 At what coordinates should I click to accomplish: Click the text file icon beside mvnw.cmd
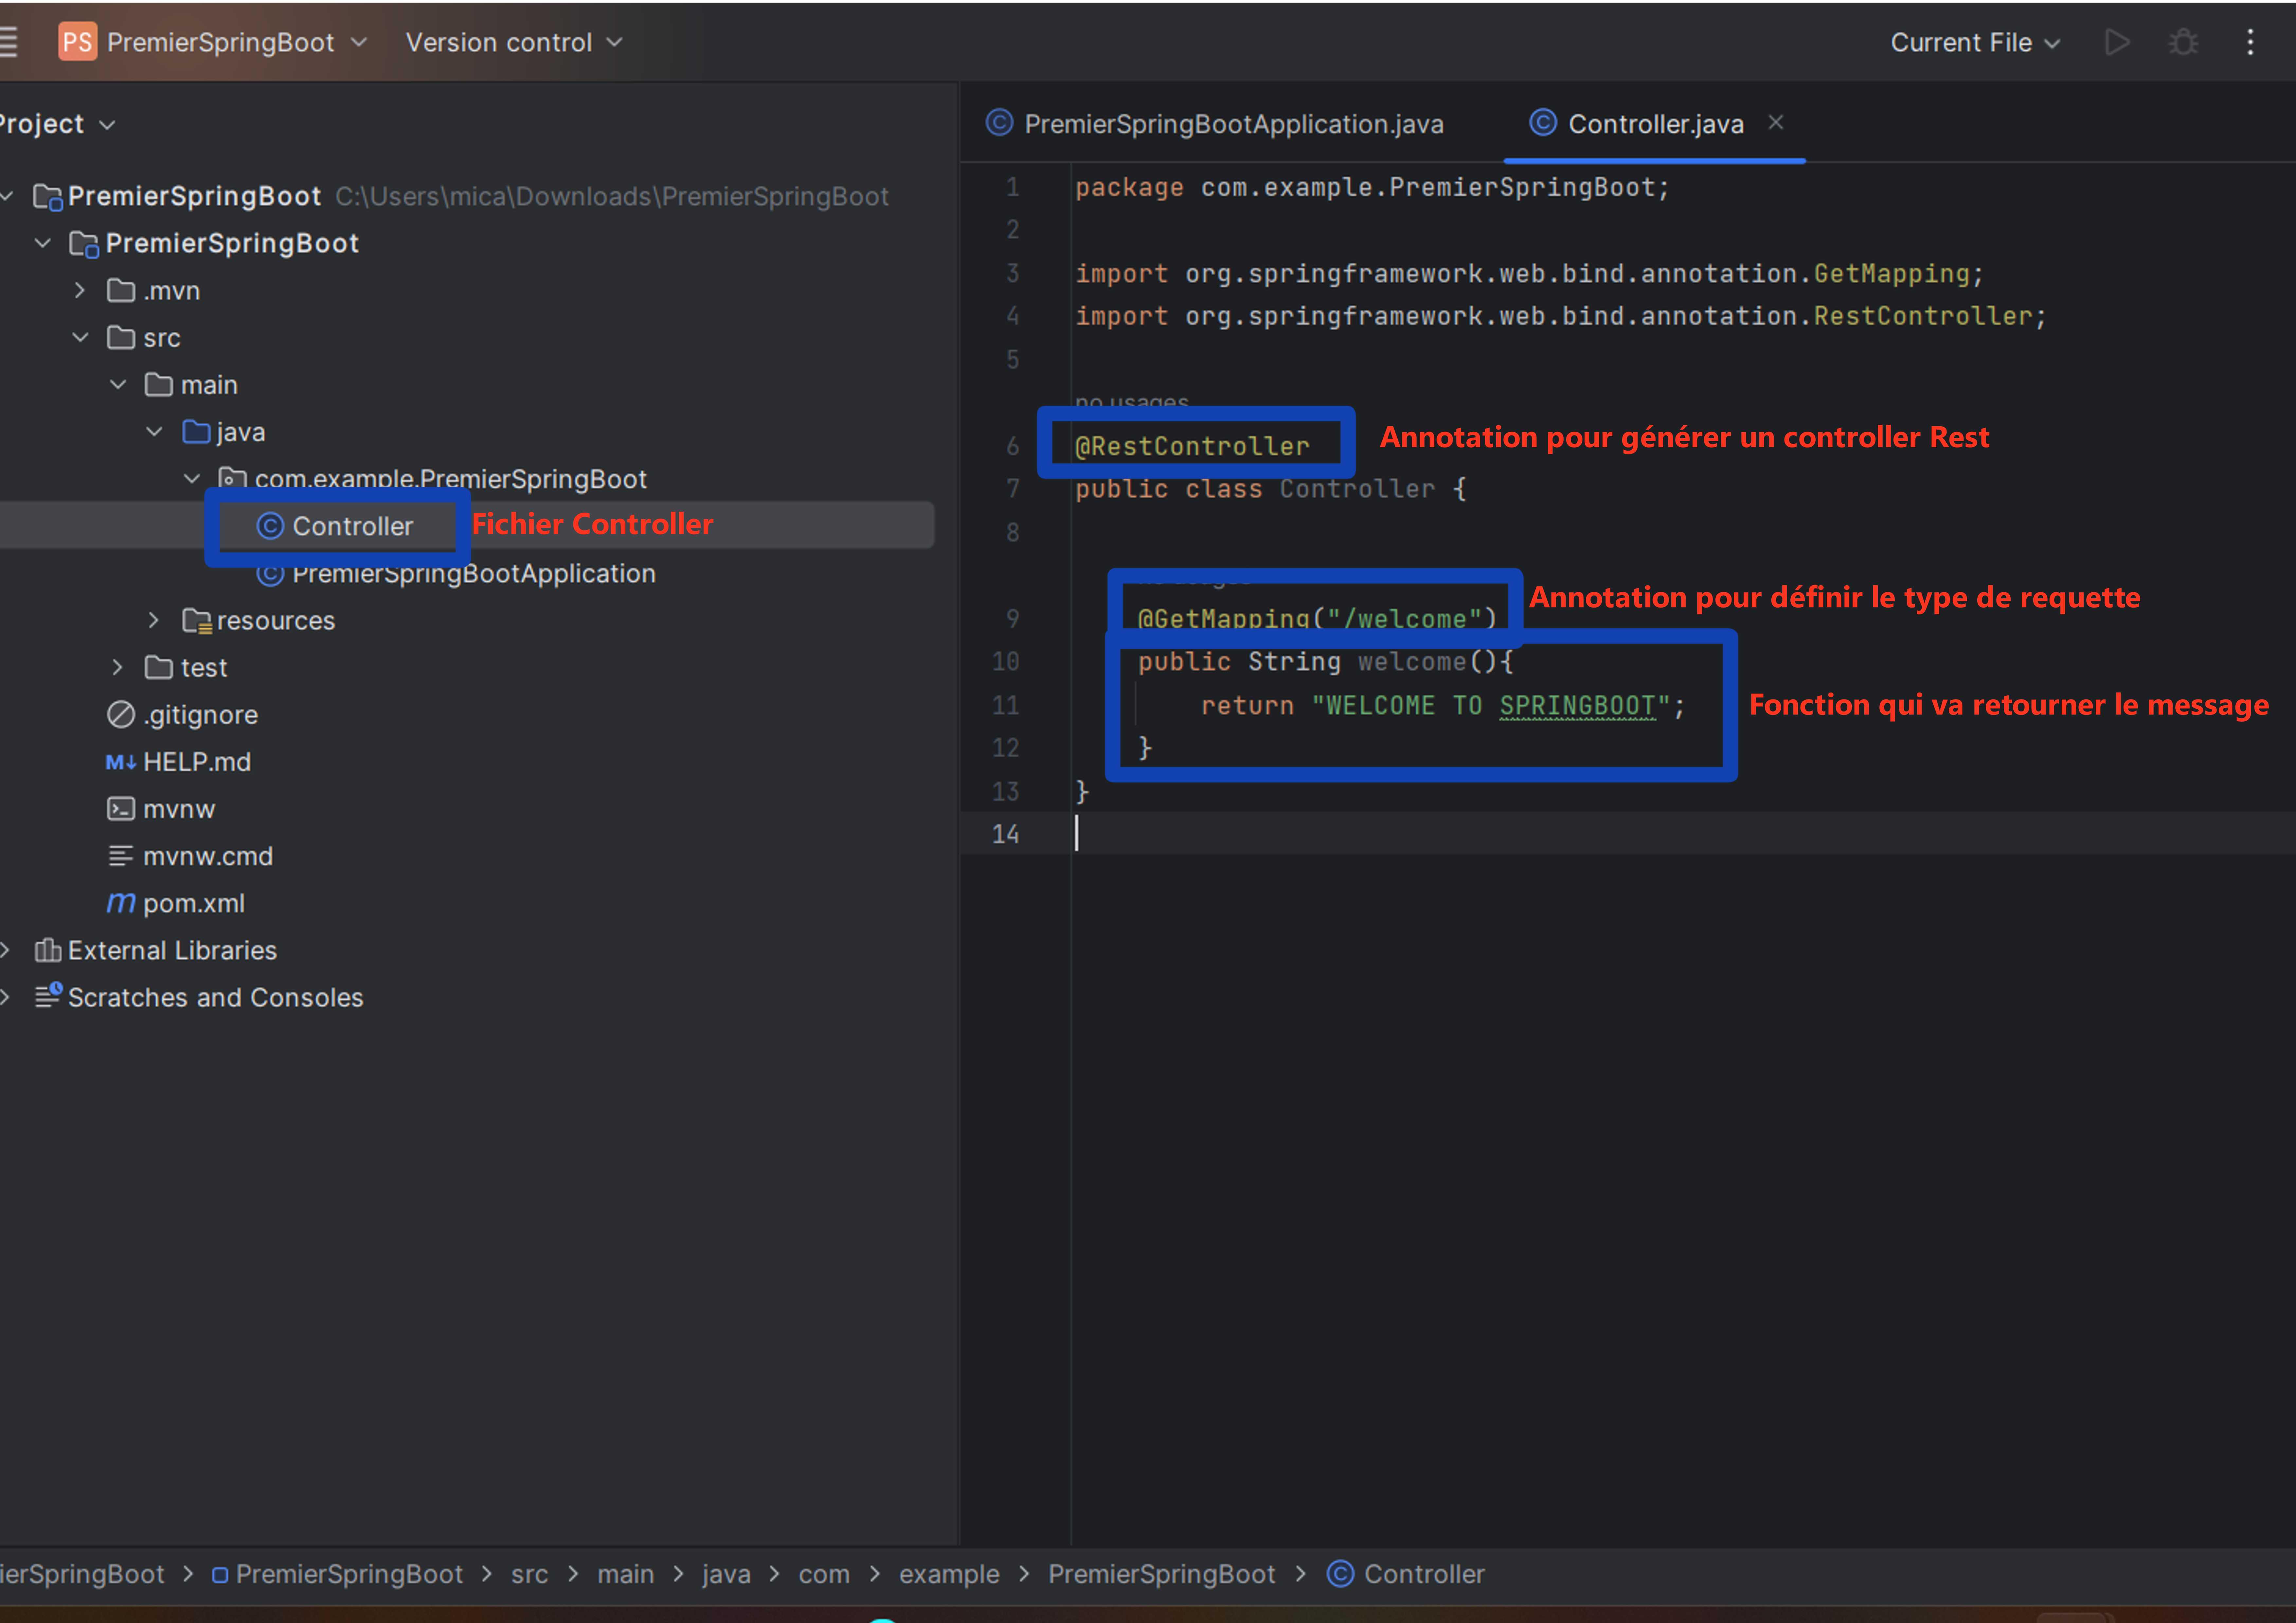[x=121, y=856]
